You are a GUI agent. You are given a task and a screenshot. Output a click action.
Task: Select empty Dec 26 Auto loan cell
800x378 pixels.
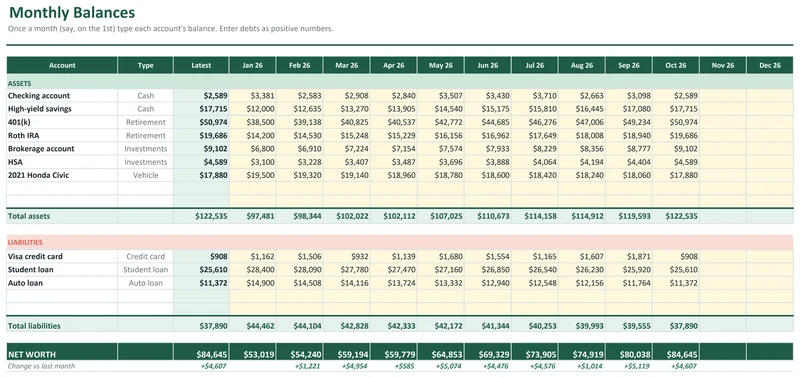770,283
